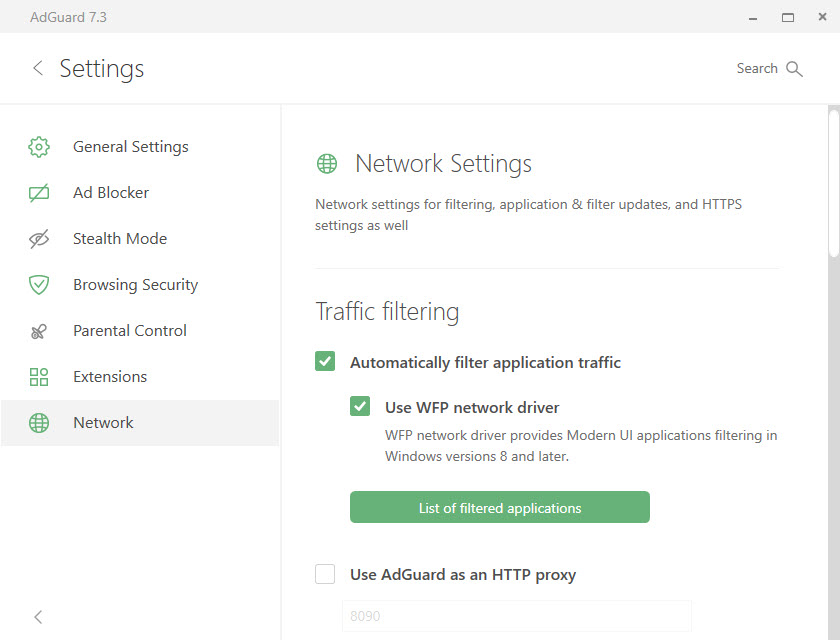Viewport: 840px width, 640px height.
Task: Click WFP network driver description text
Action: click(581, 446)
